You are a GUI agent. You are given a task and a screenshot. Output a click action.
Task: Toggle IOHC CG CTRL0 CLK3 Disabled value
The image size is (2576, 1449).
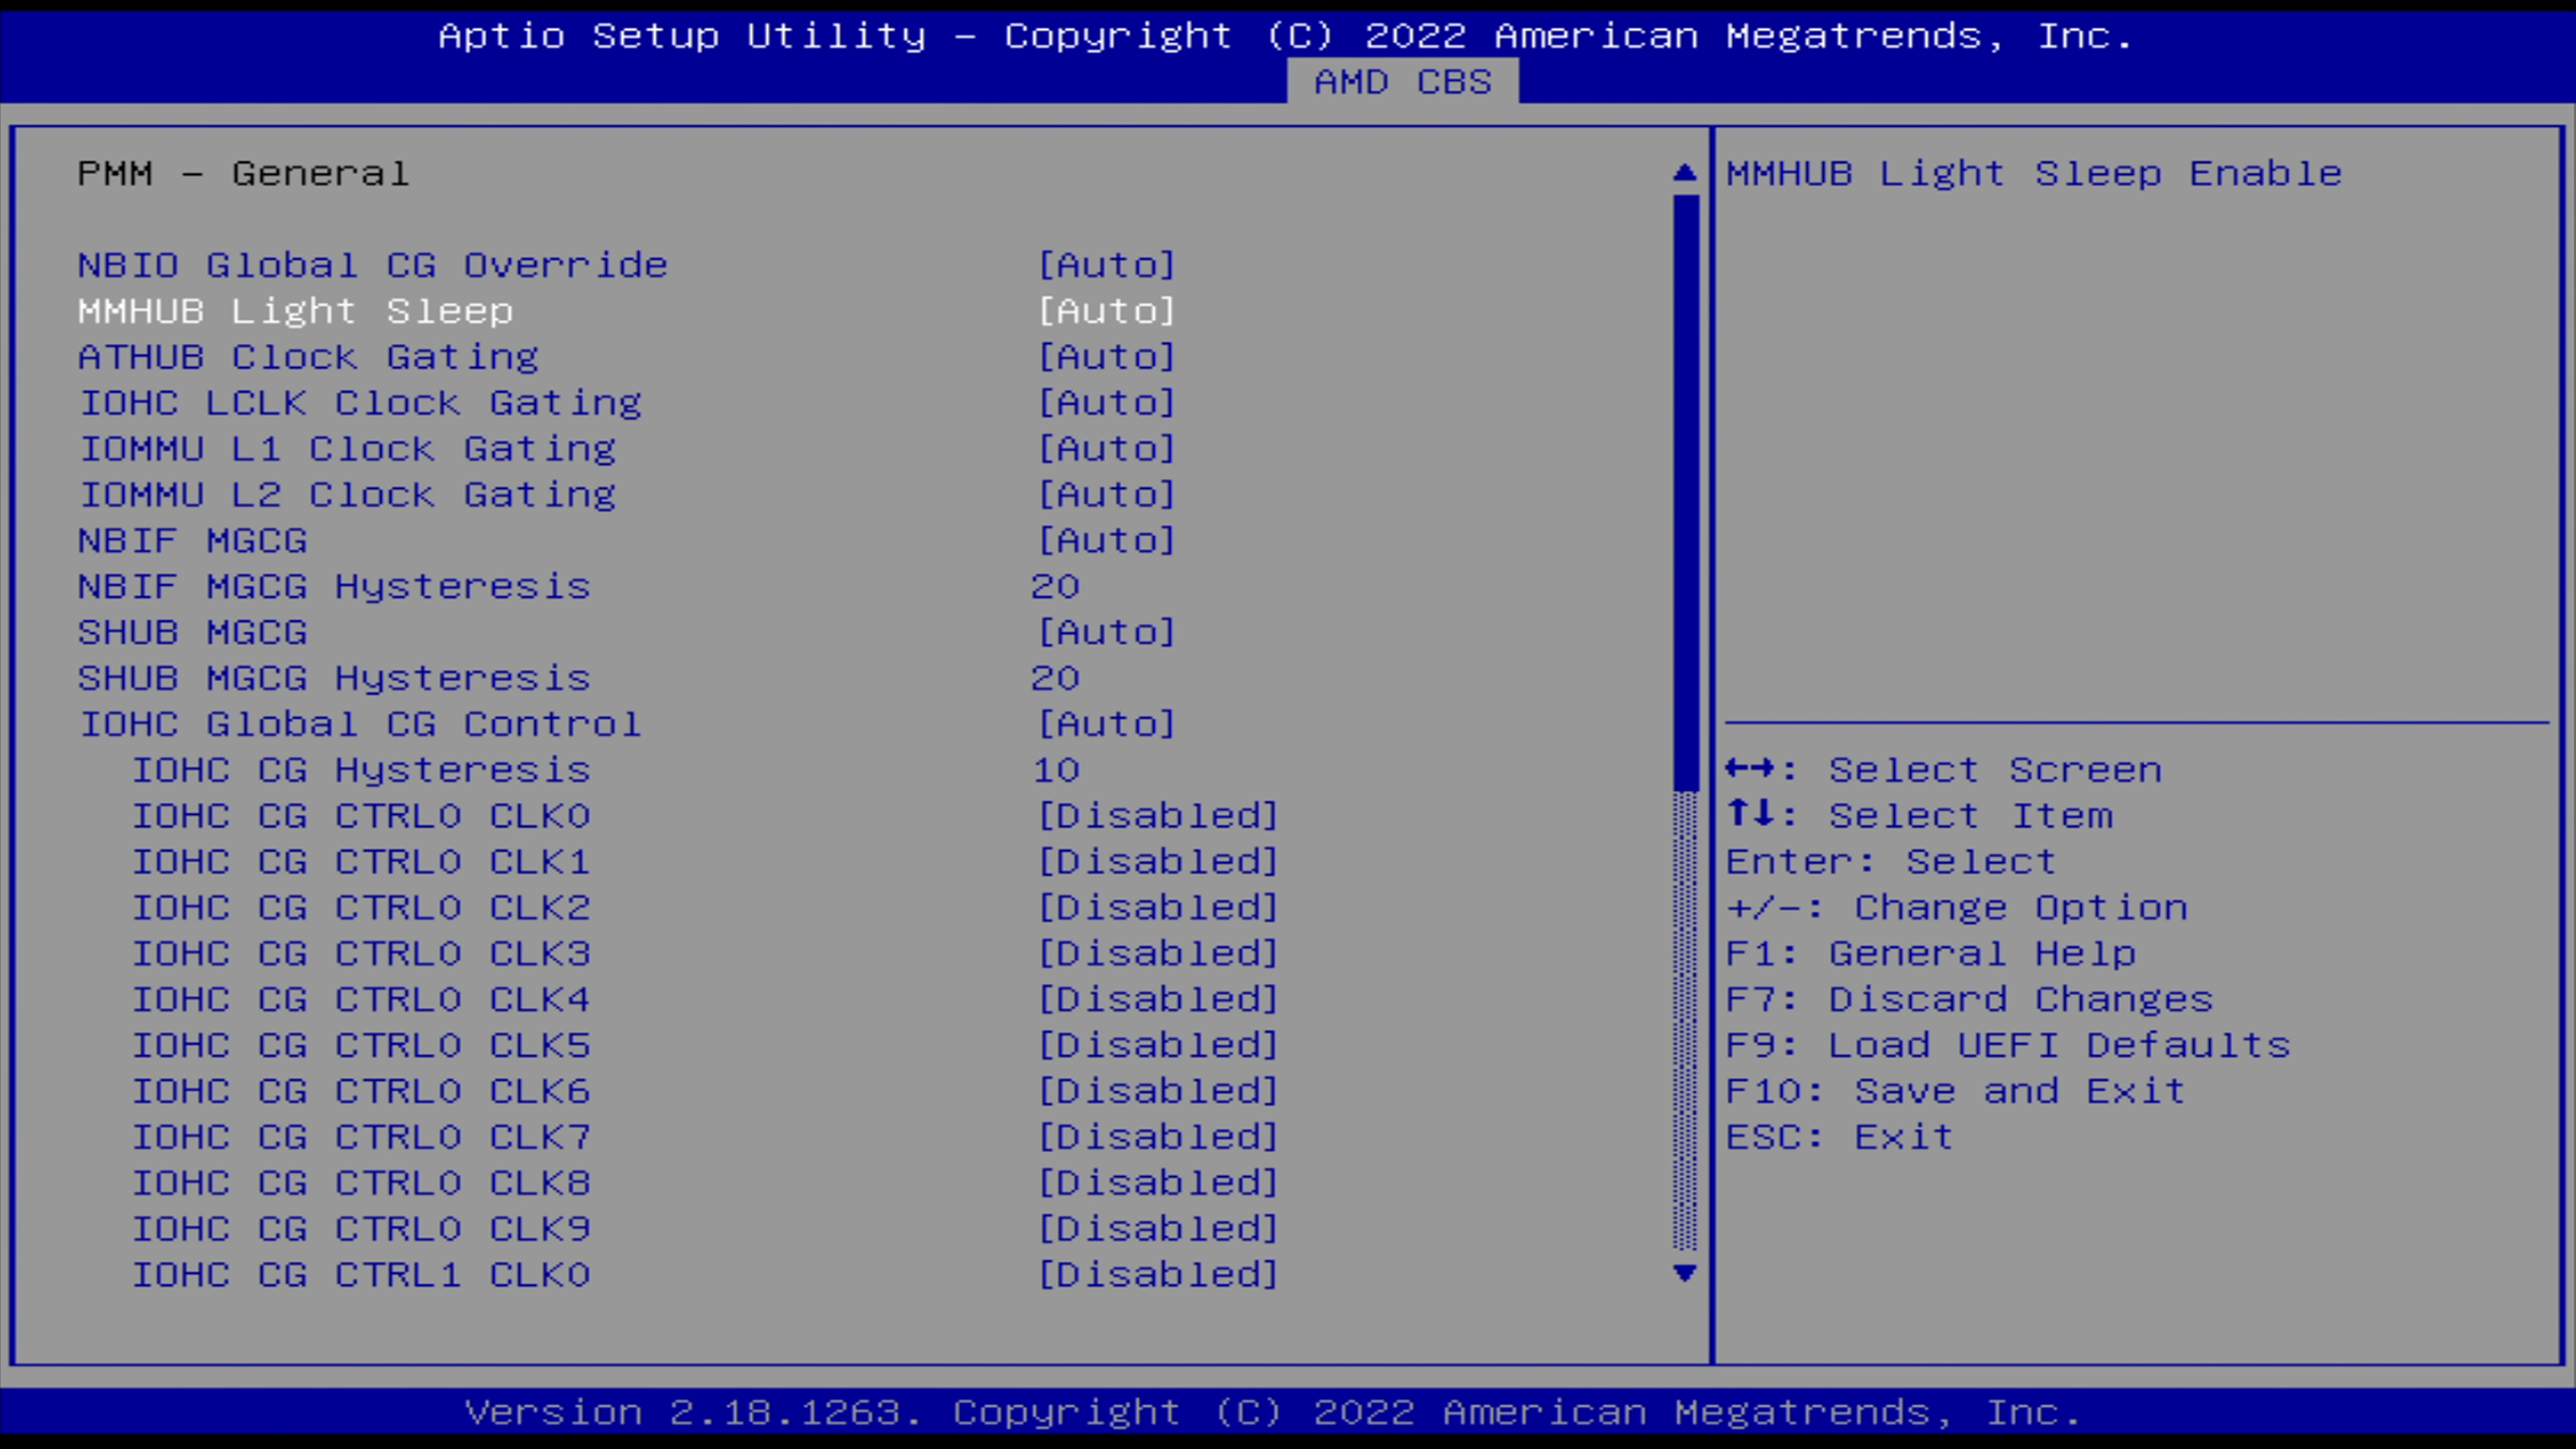click(1158, 954)
